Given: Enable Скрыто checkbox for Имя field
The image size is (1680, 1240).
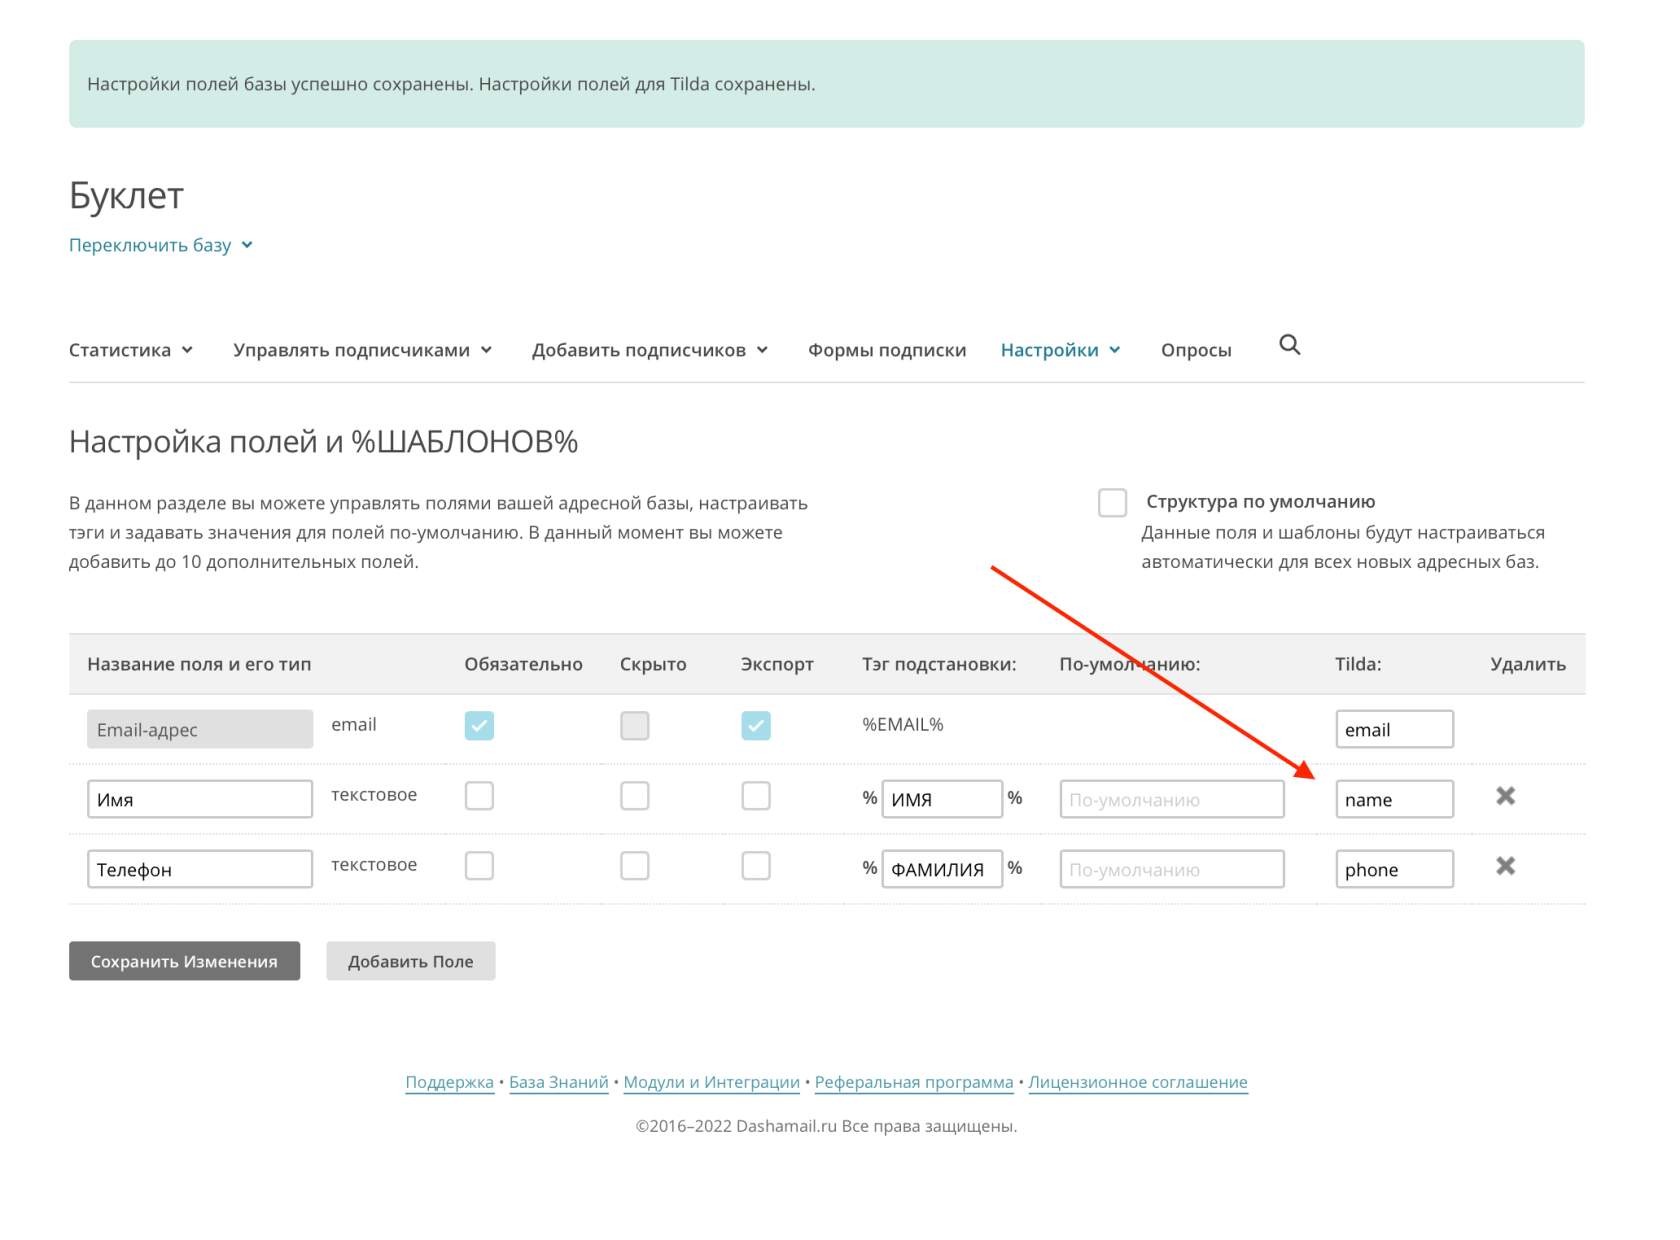Looking at the screenshot, I should click(x=634, y=796).
